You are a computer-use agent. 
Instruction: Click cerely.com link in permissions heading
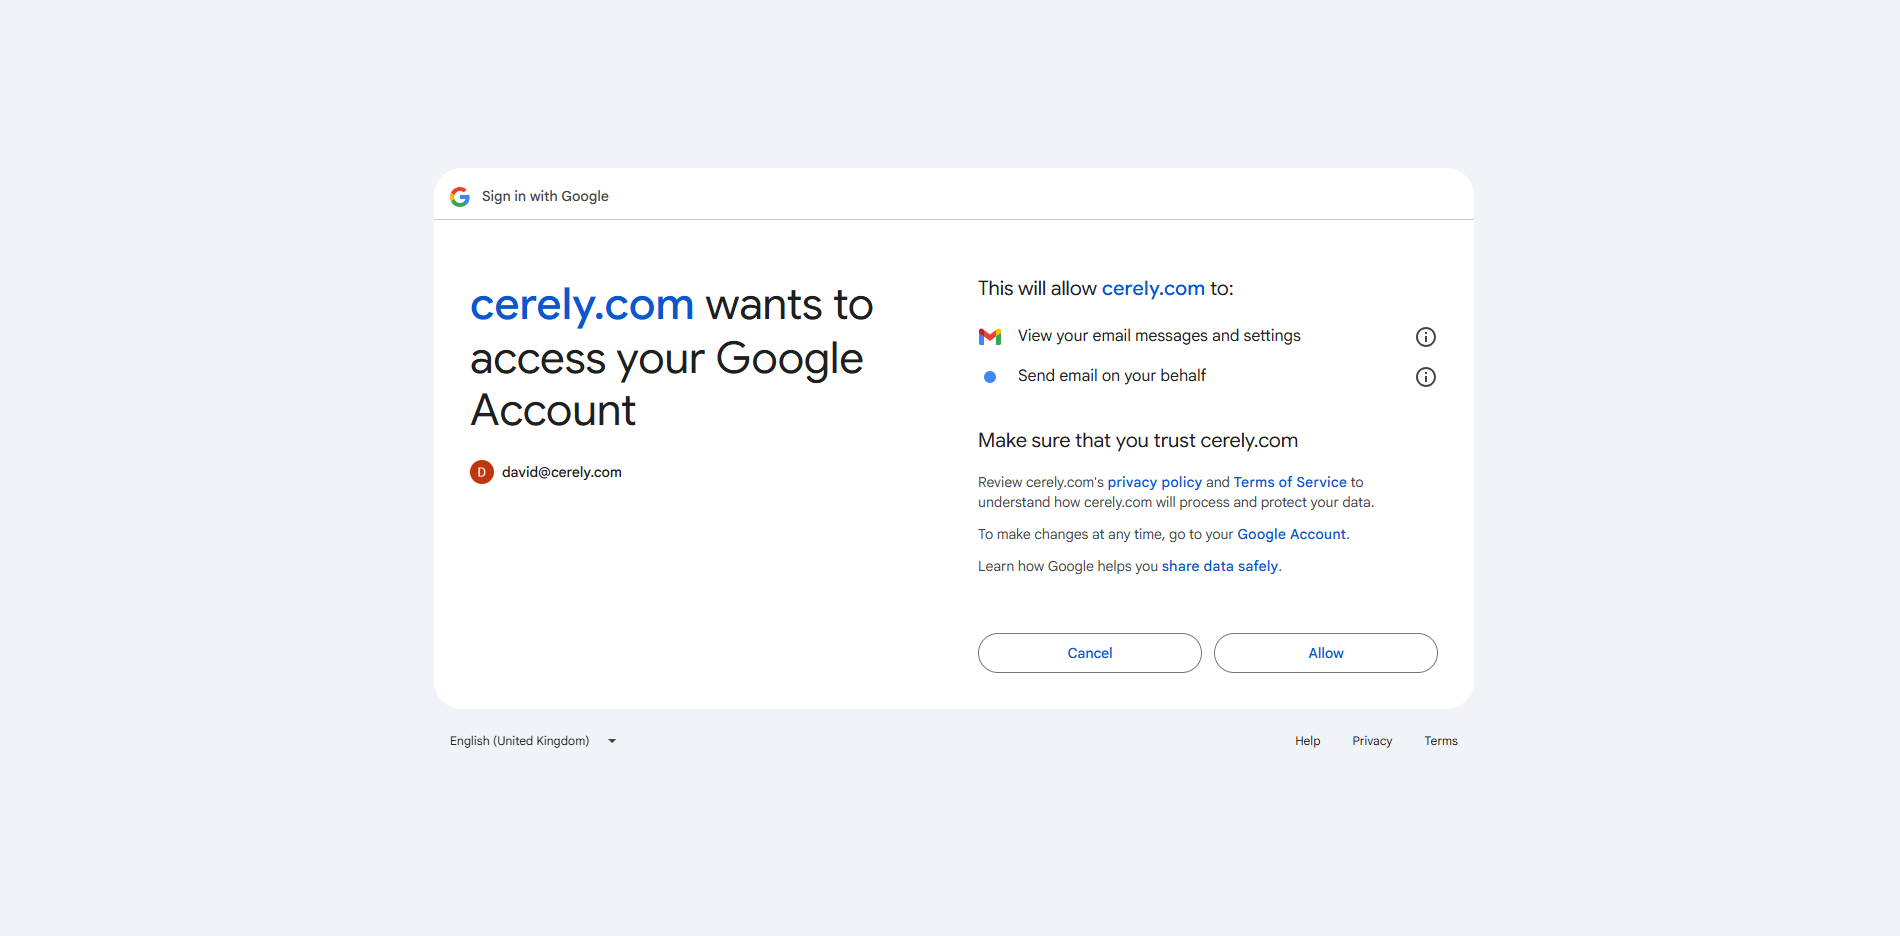click(x=1153, y=289)
